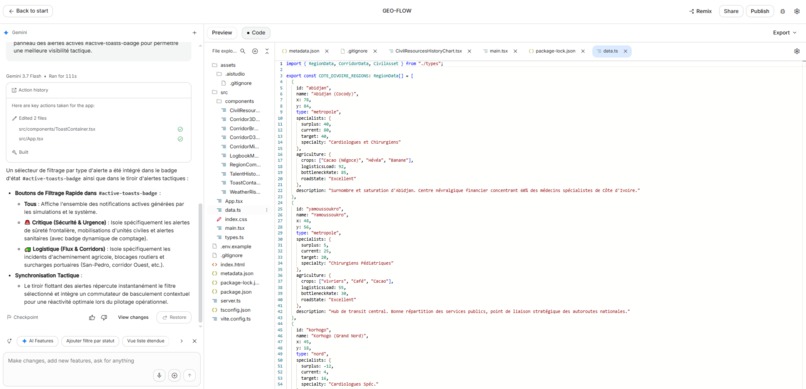Screen dimensions: 806x389
Task: Collapse all folders icon in file explorer
Action: [x=267, y=51]
